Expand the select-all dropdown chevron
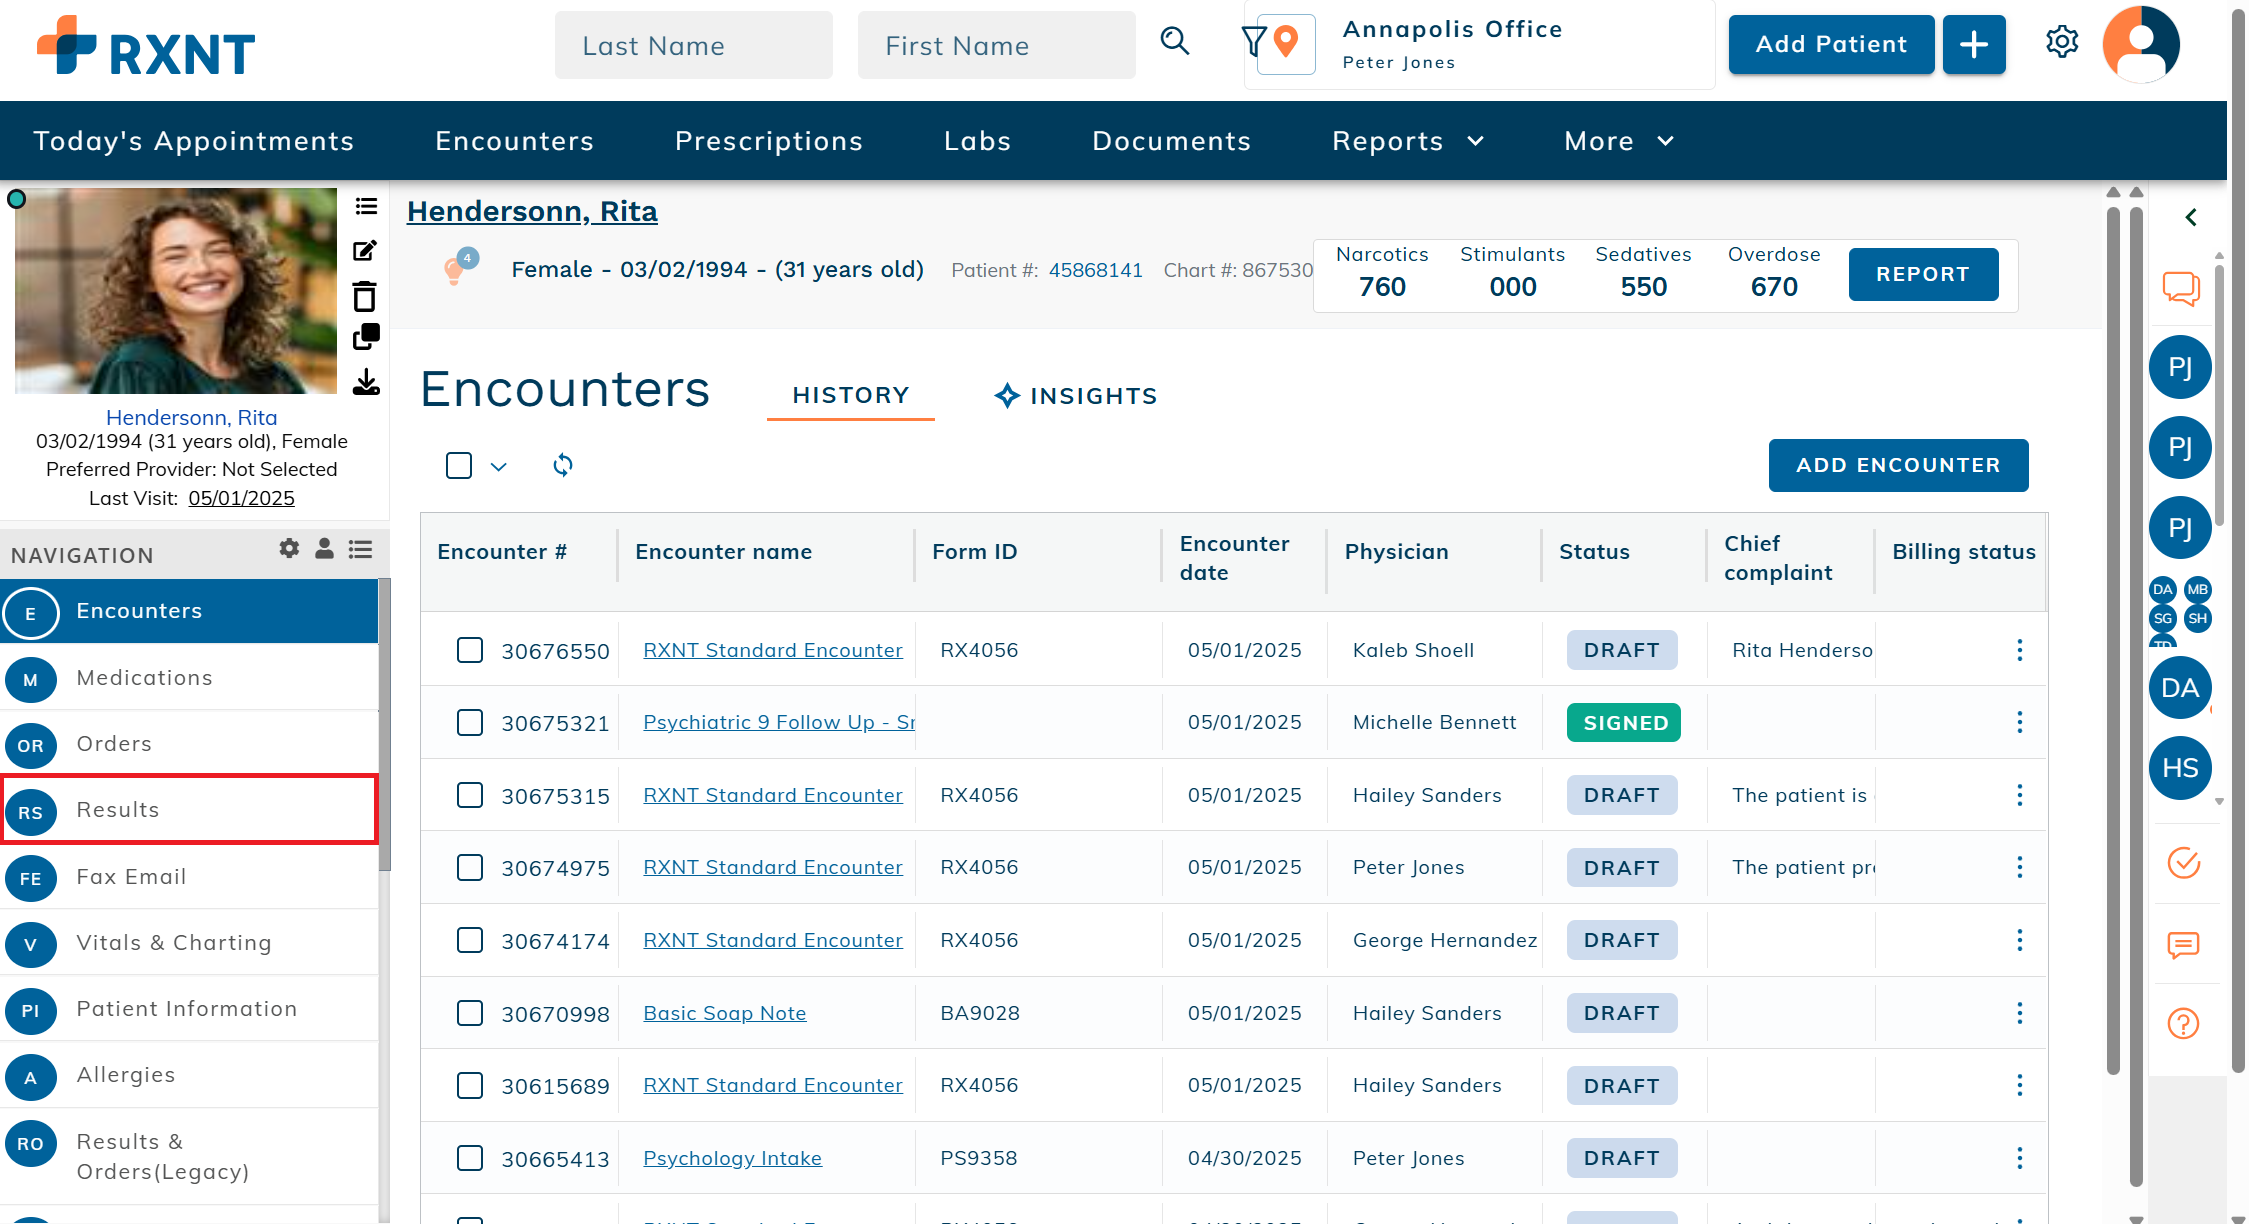This screenshot has height=1224, width=2249. 499,467
